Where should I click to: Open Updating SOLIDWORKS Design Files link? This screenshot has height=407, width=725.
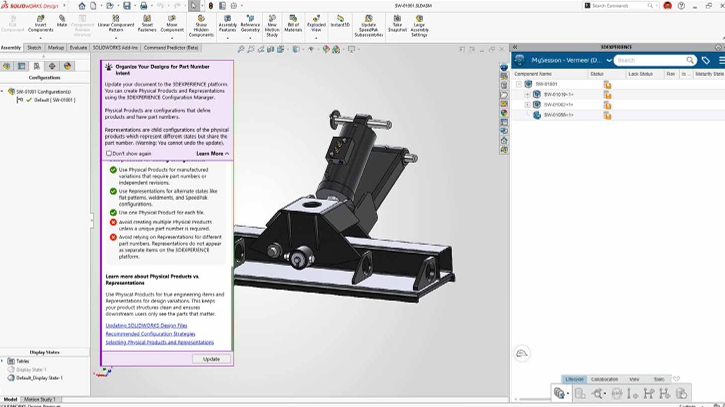(146, 326)
